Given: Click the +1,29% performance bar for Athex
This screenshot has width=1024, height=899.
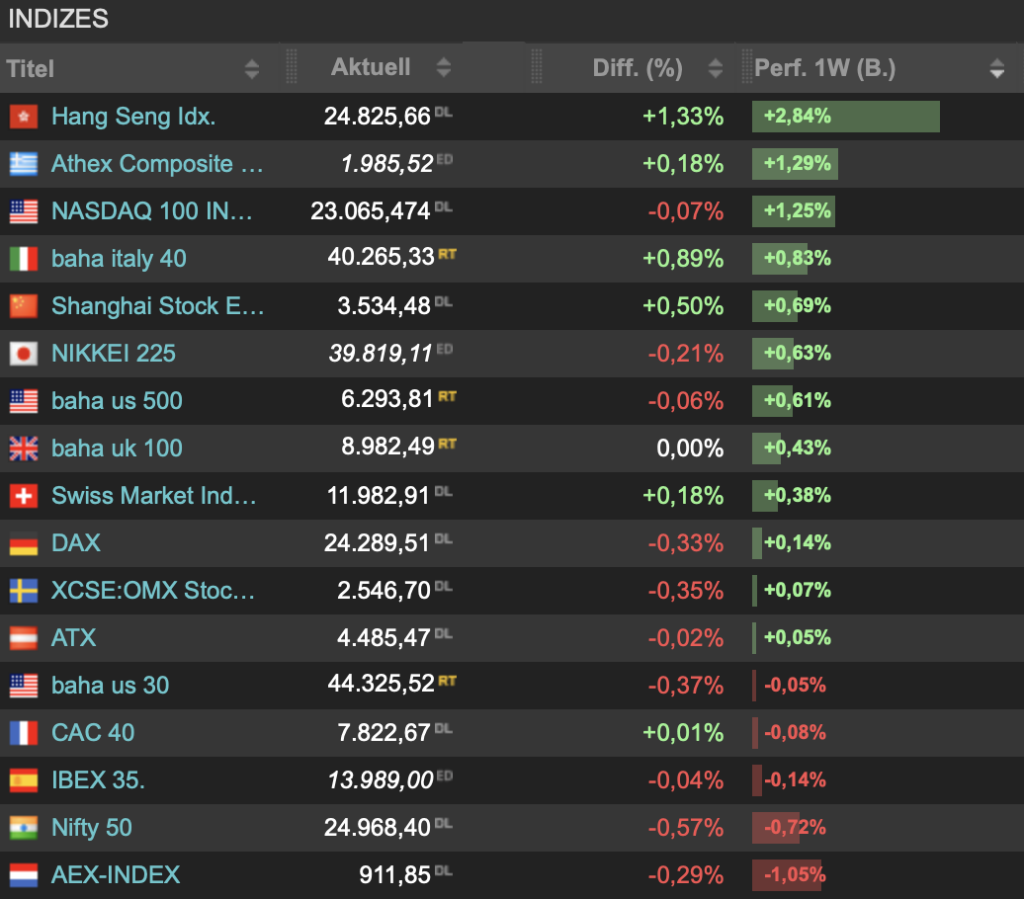Looking at the screenshot, I should (x=795, y=164).
